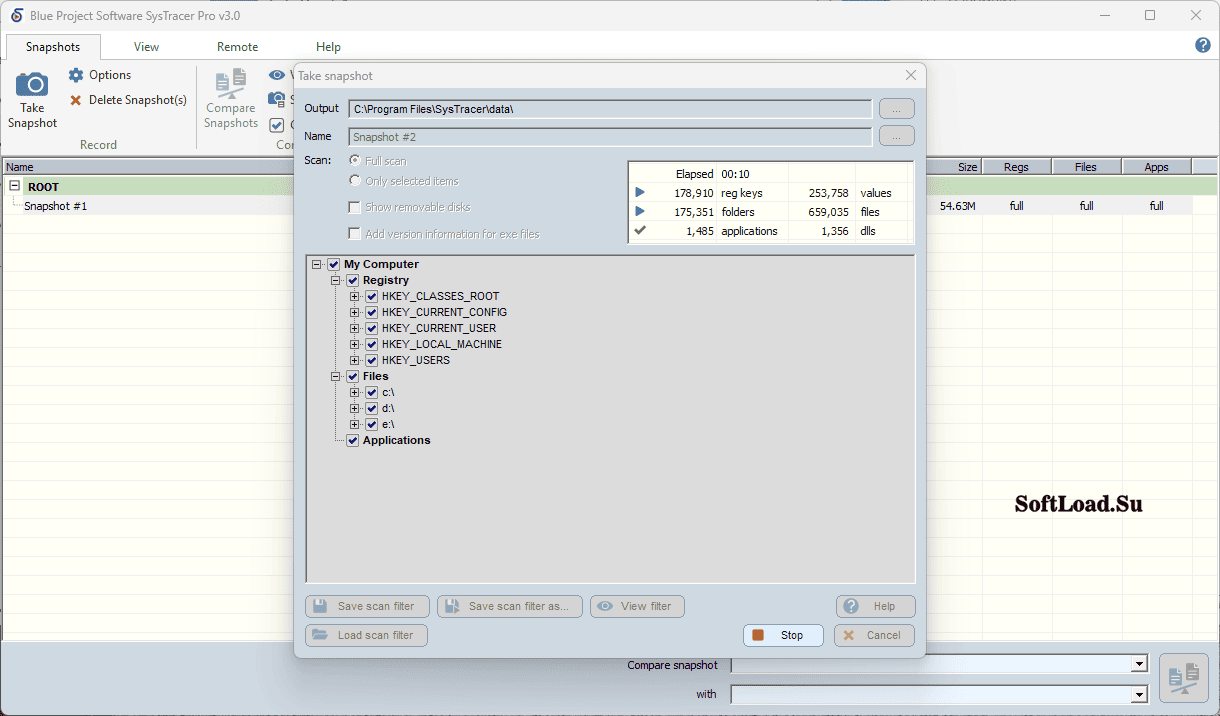Switch to the View tab
1220x716 pixels.
pyautogui.click(x=146, y=47)
